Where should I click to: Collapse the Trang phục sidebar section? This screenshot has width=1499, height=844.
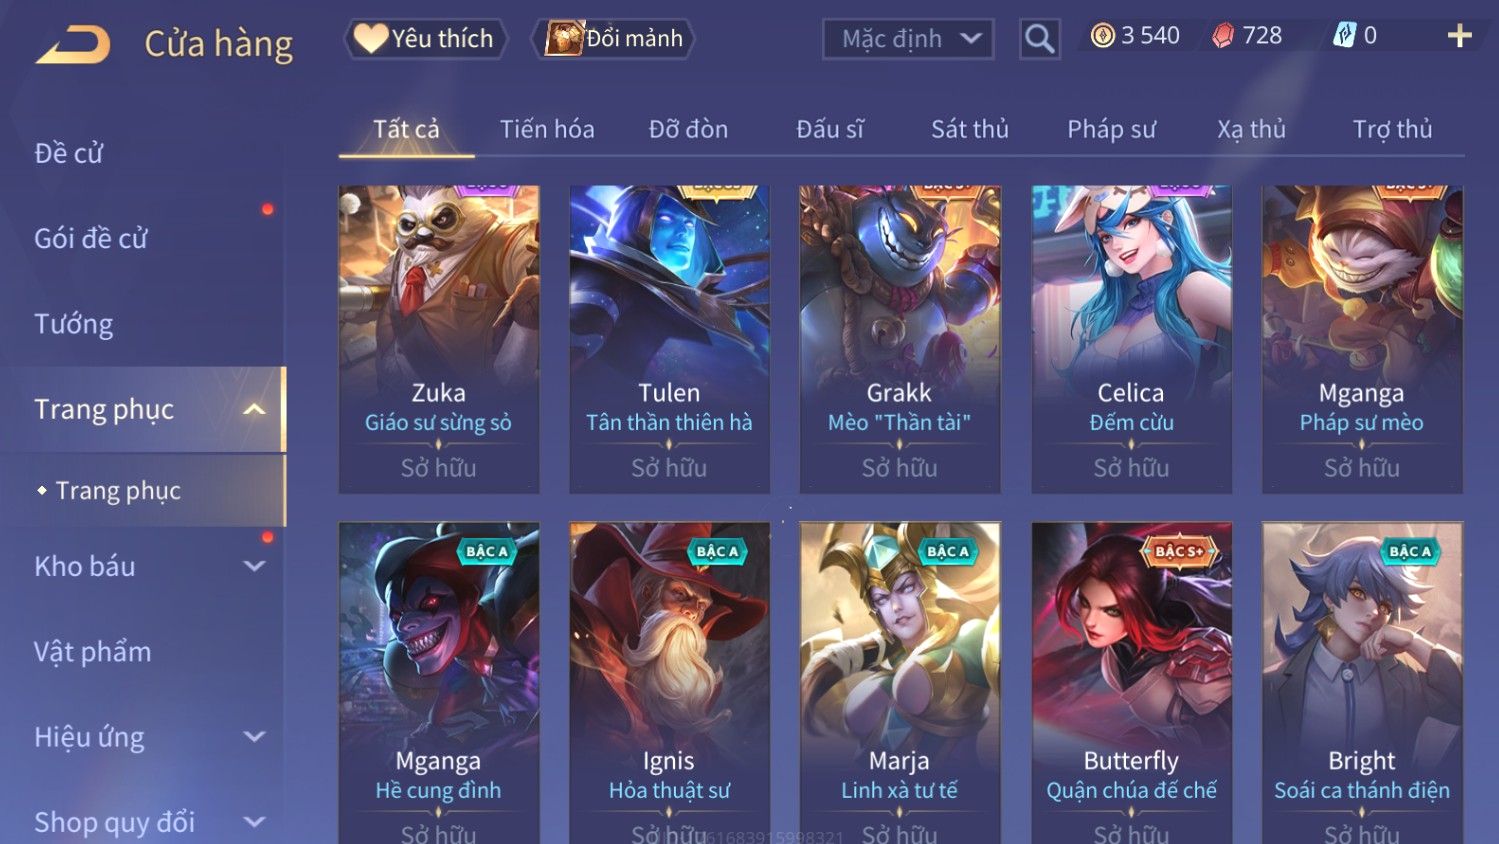click(x=254, y=409)
